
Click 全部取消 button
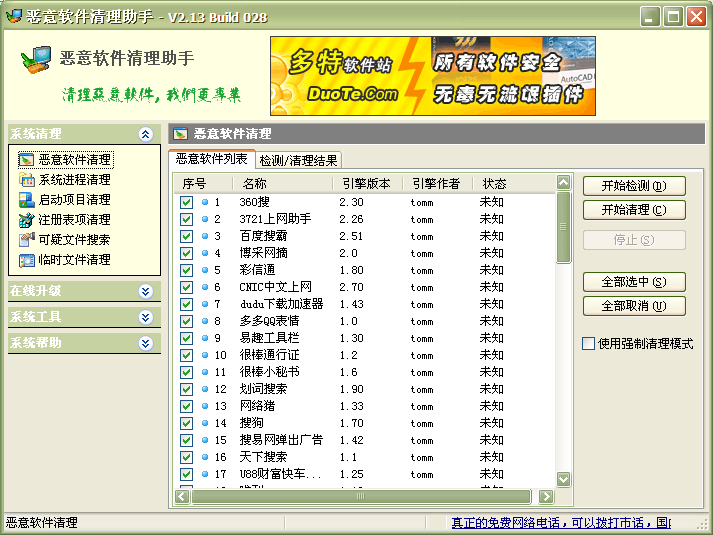click(x=634, y=306)
